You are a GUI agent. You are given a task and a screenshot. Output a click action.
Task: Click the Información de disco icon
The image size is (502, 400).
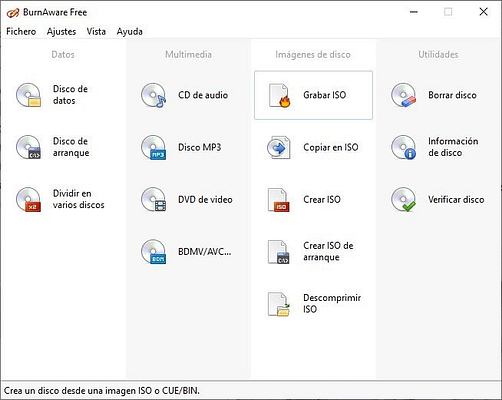coord(404,147)
